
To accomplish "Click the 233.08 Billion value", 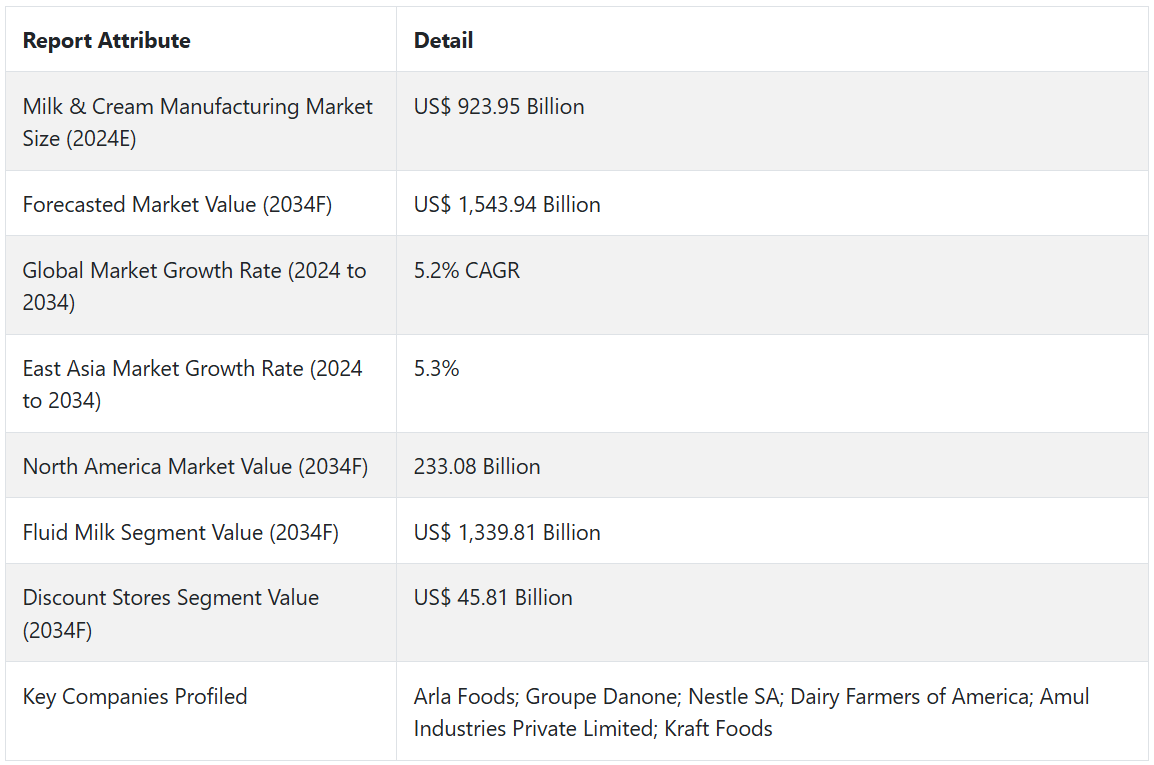I will [x=477, y=467].
